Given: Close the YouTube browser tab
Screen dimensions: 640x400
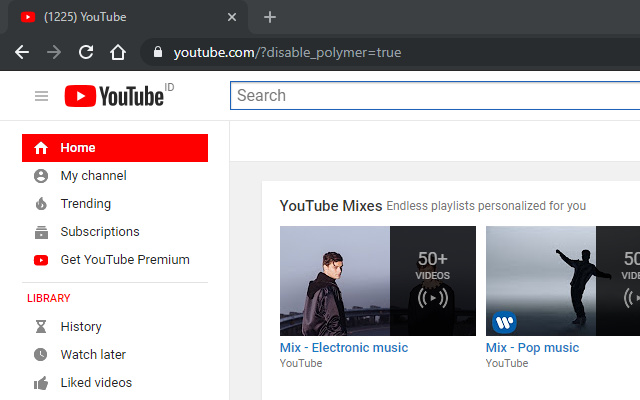Looking at the screenshot, I should (232, 17).
